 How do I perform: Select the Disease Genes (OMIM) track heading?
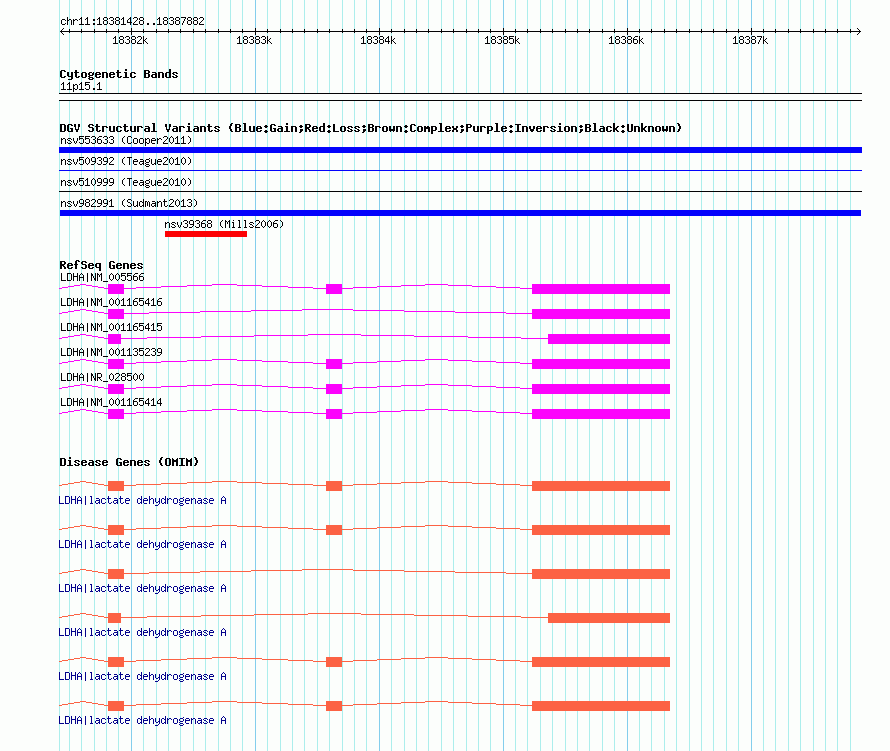(x=129, y=462)
